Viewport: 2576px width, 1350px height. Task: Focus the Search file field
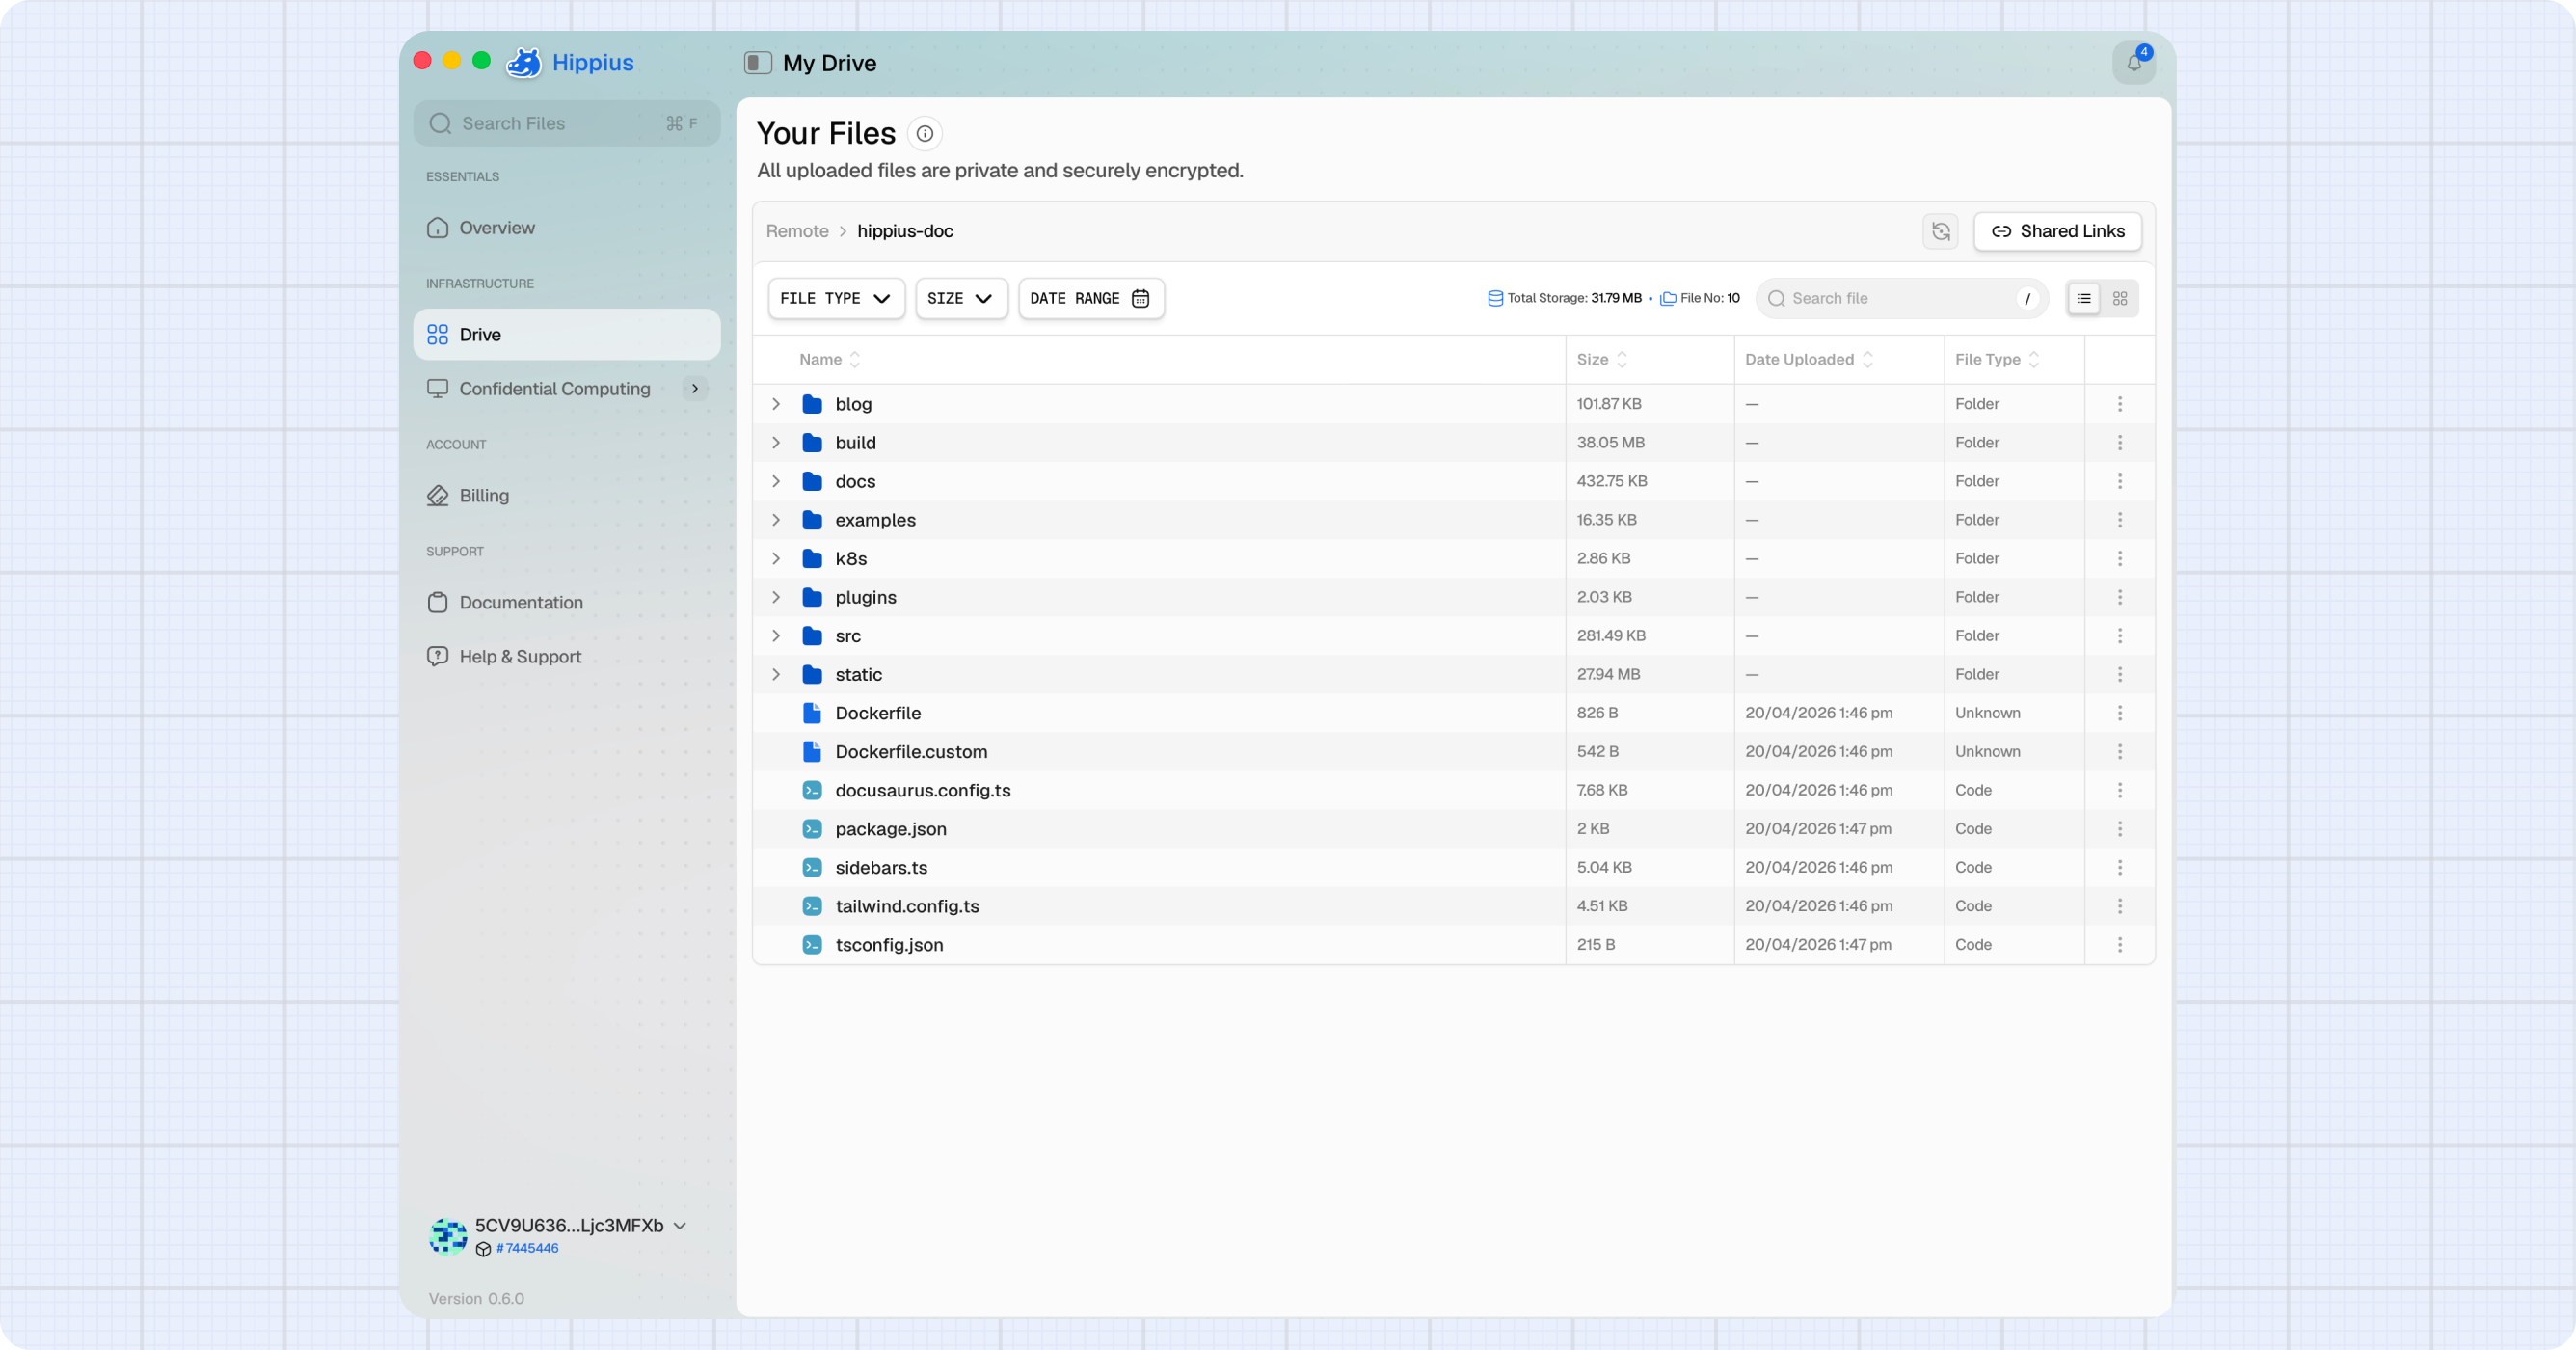pyautogui.click(x=1901, y=298)
